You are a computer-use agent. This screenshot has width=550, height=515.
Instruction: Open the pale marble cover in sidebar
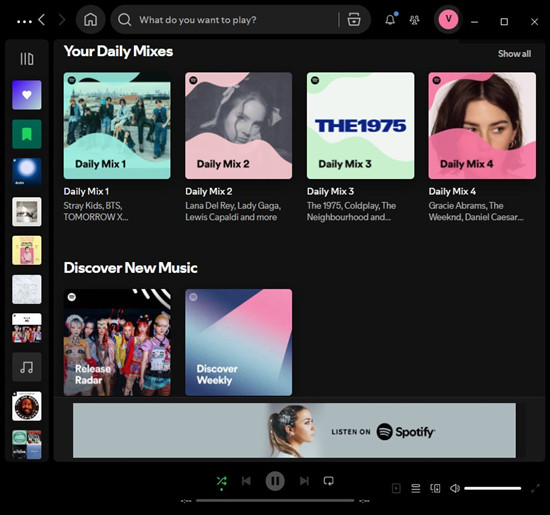click(x=27, y=289)
